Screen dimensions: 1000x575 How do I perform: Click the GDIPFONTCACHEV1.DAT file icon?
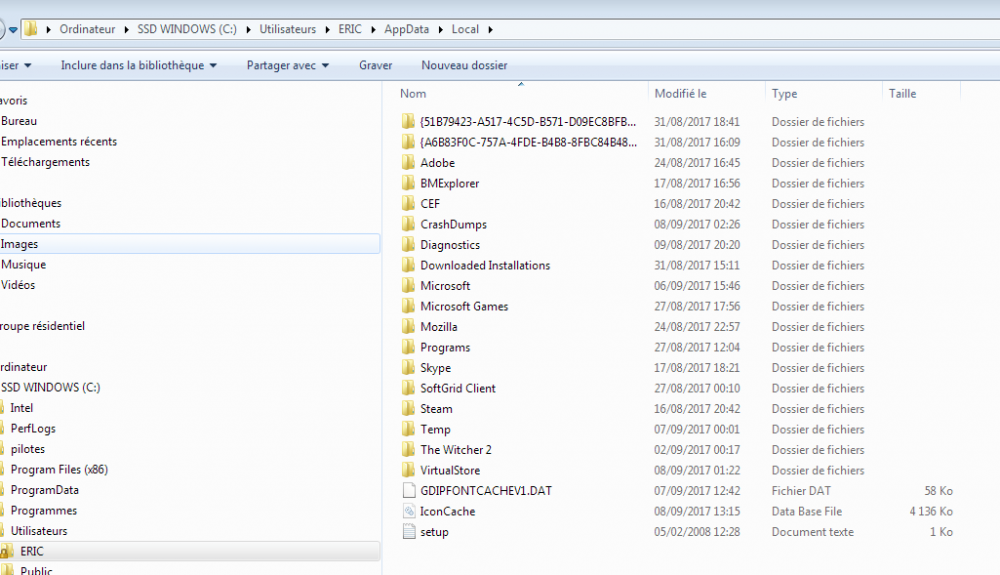coord(409,490)
